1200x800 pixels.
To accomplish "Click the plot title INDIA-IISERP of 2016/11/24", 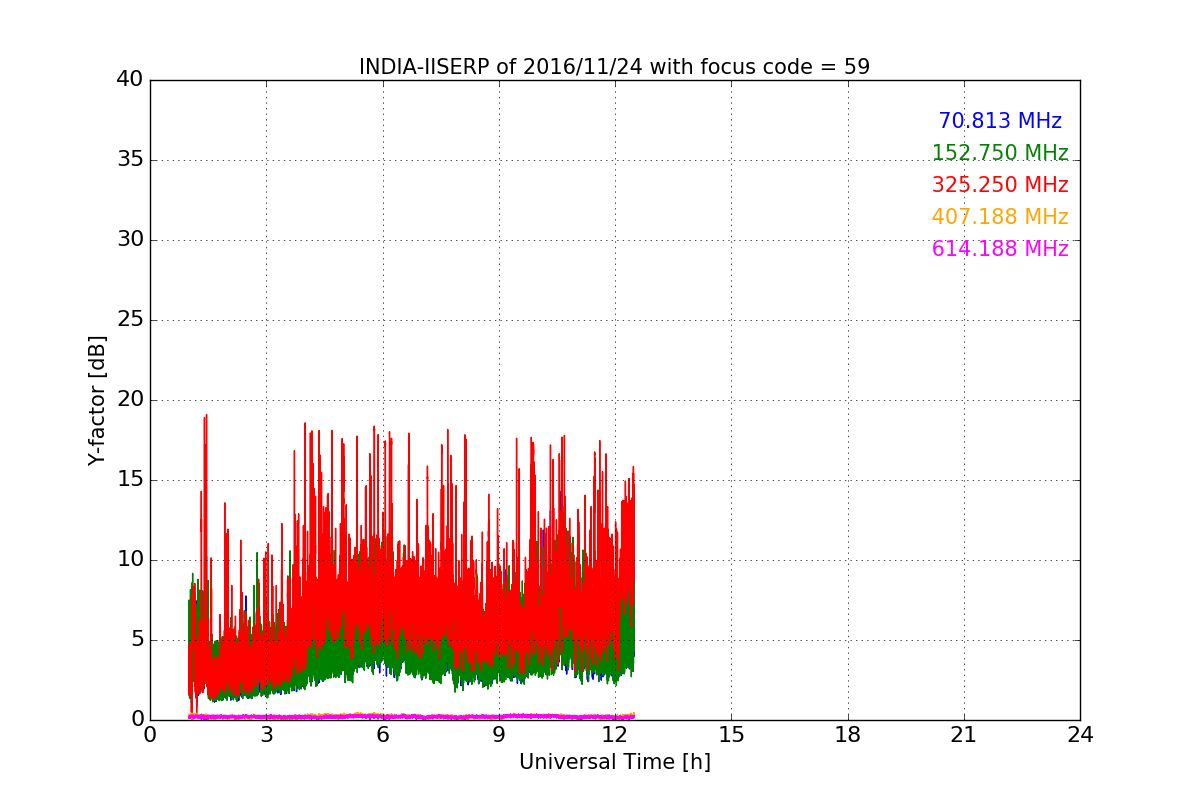I will coord(614,67).
